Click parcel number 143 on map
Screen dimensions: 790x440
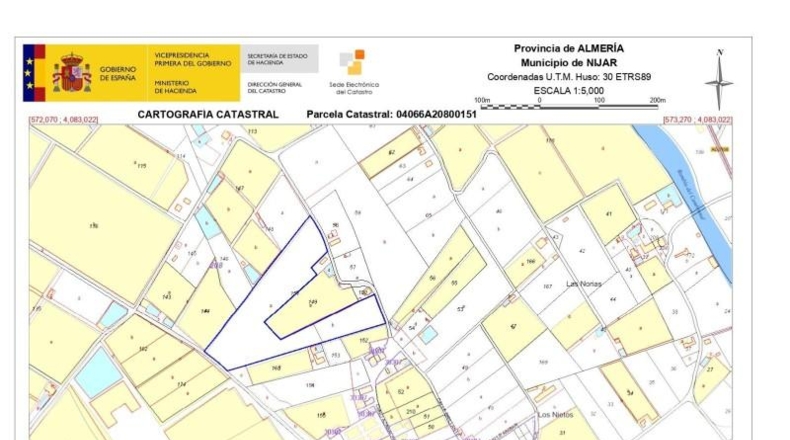(167, 297)
